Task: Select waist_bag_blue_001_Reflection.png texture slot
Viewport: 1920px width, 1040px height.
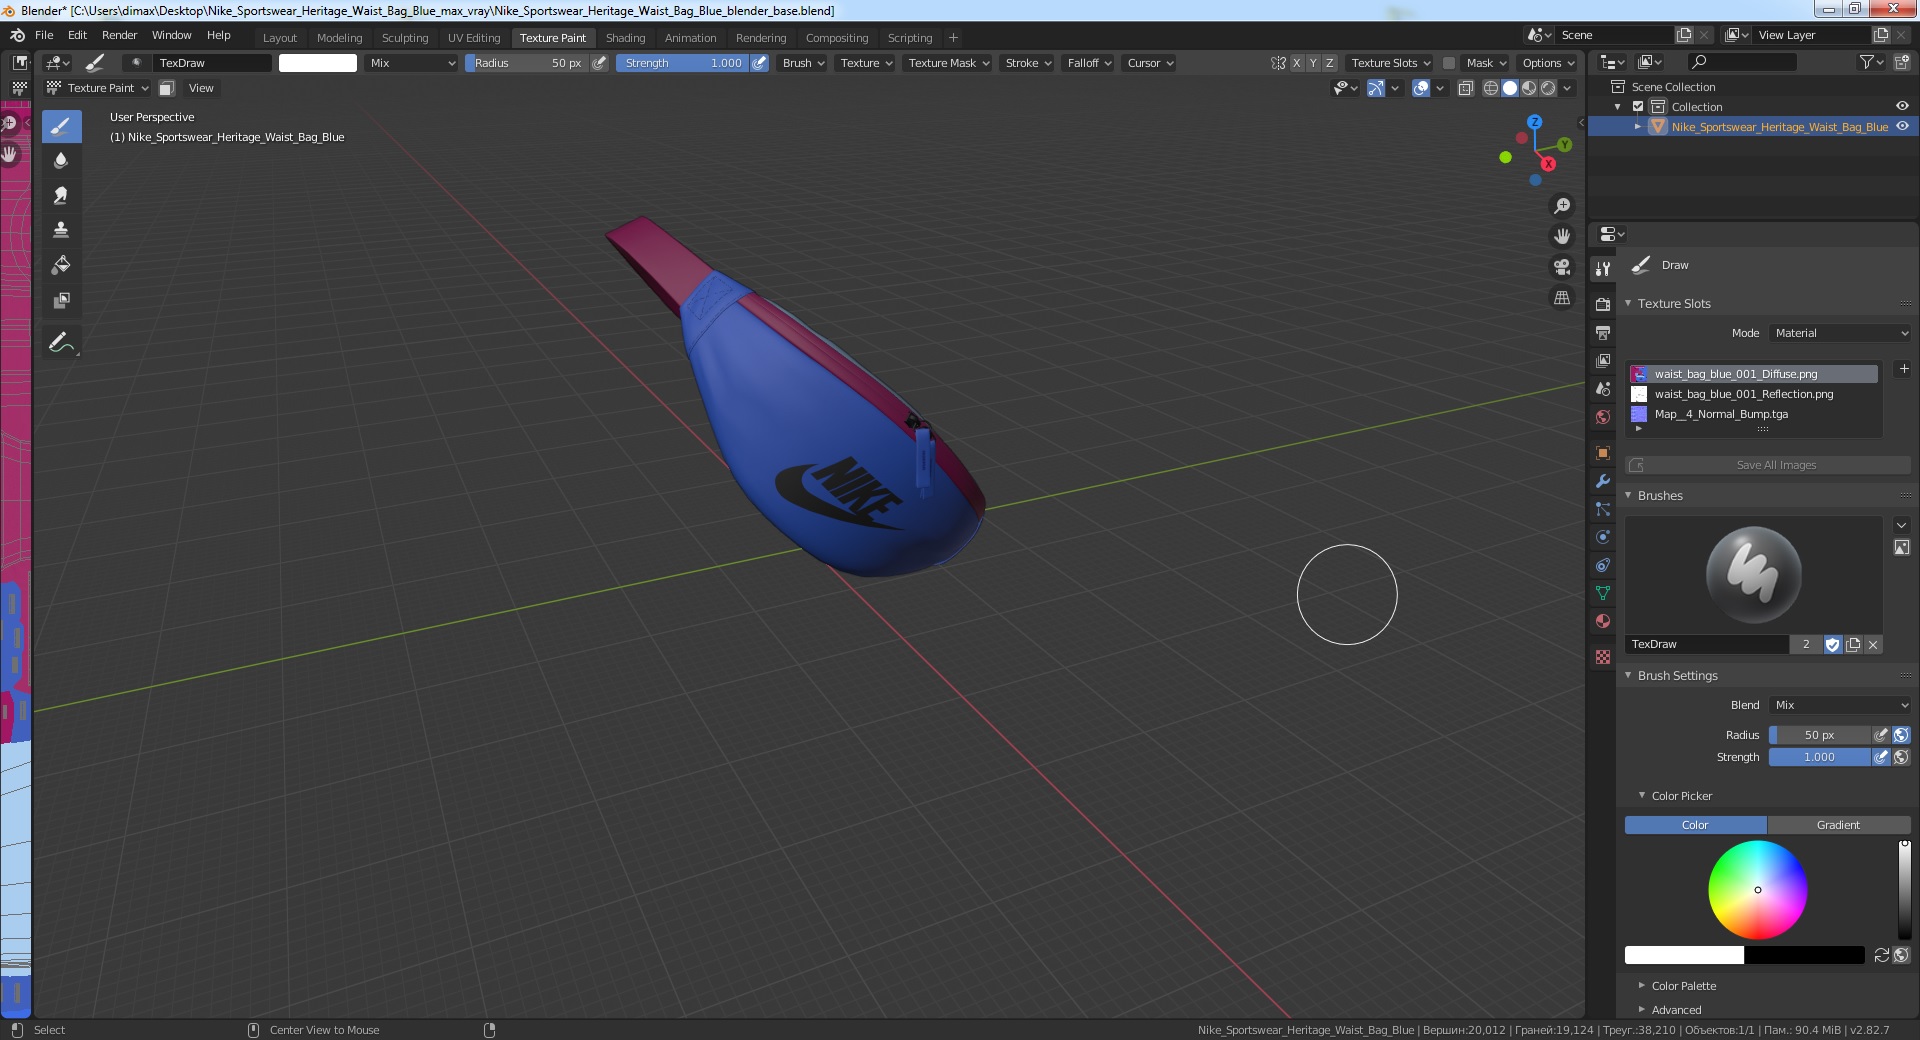Action: point(1753,394)
